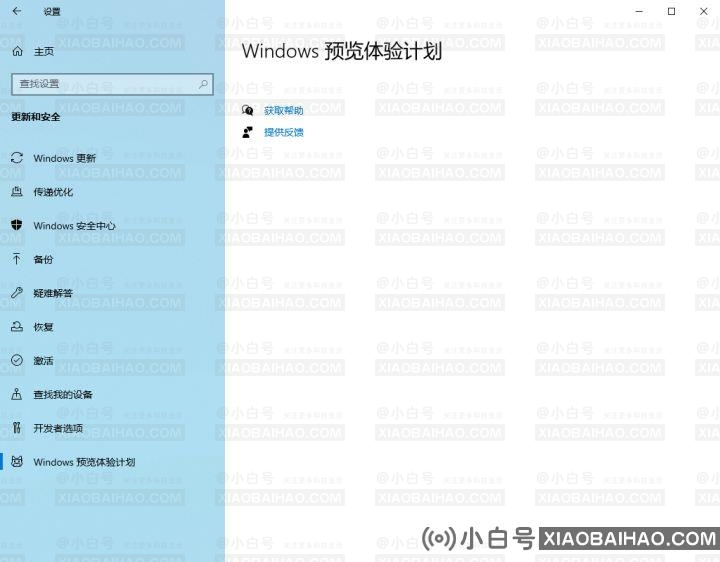The width and height of the screenshot is (720, 562).
Task: Focus the 查找设置 search field
Action: (x=112, y=84)
